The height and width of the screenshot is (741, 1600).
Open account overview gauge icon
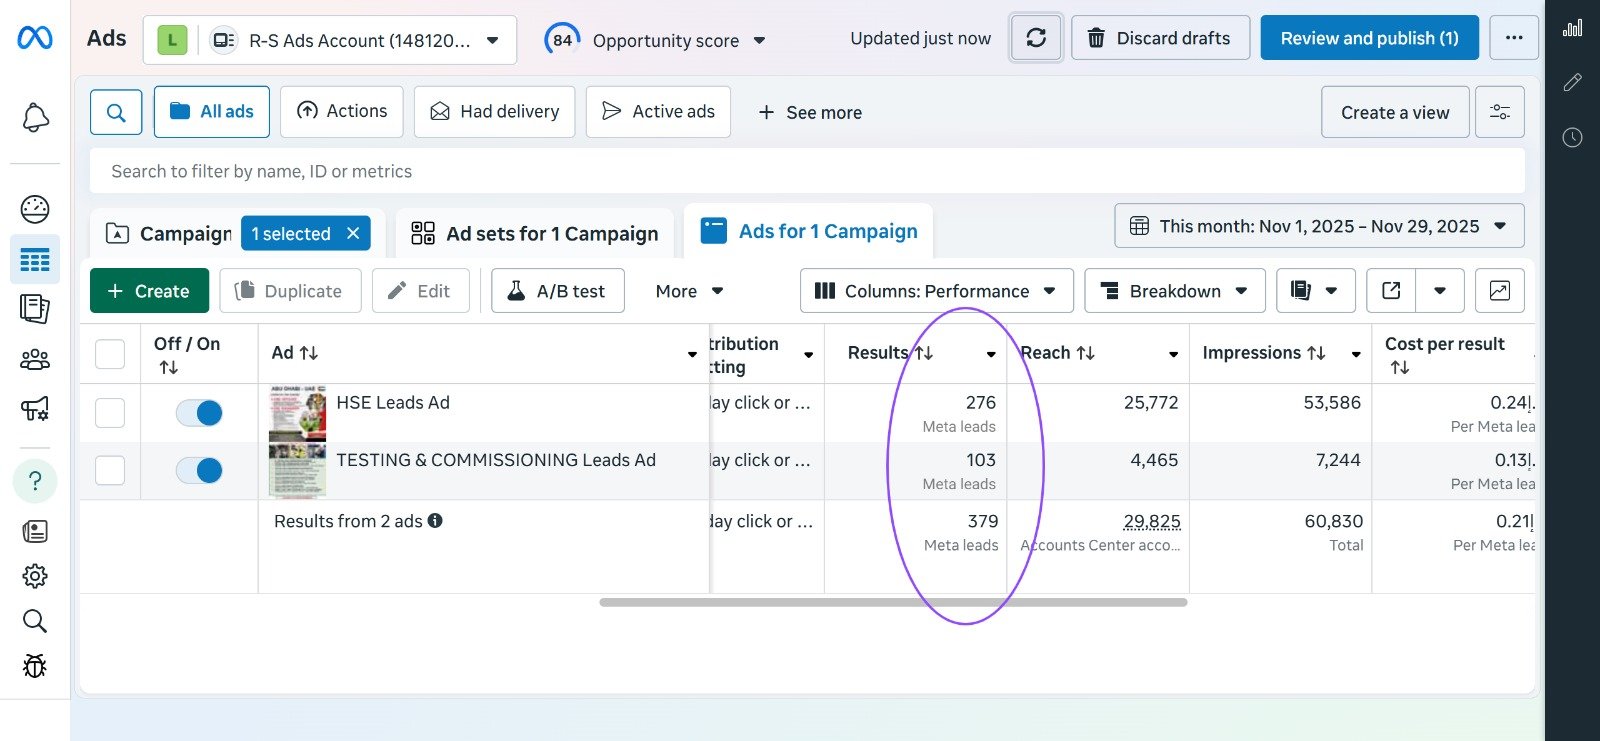point(35,209)
